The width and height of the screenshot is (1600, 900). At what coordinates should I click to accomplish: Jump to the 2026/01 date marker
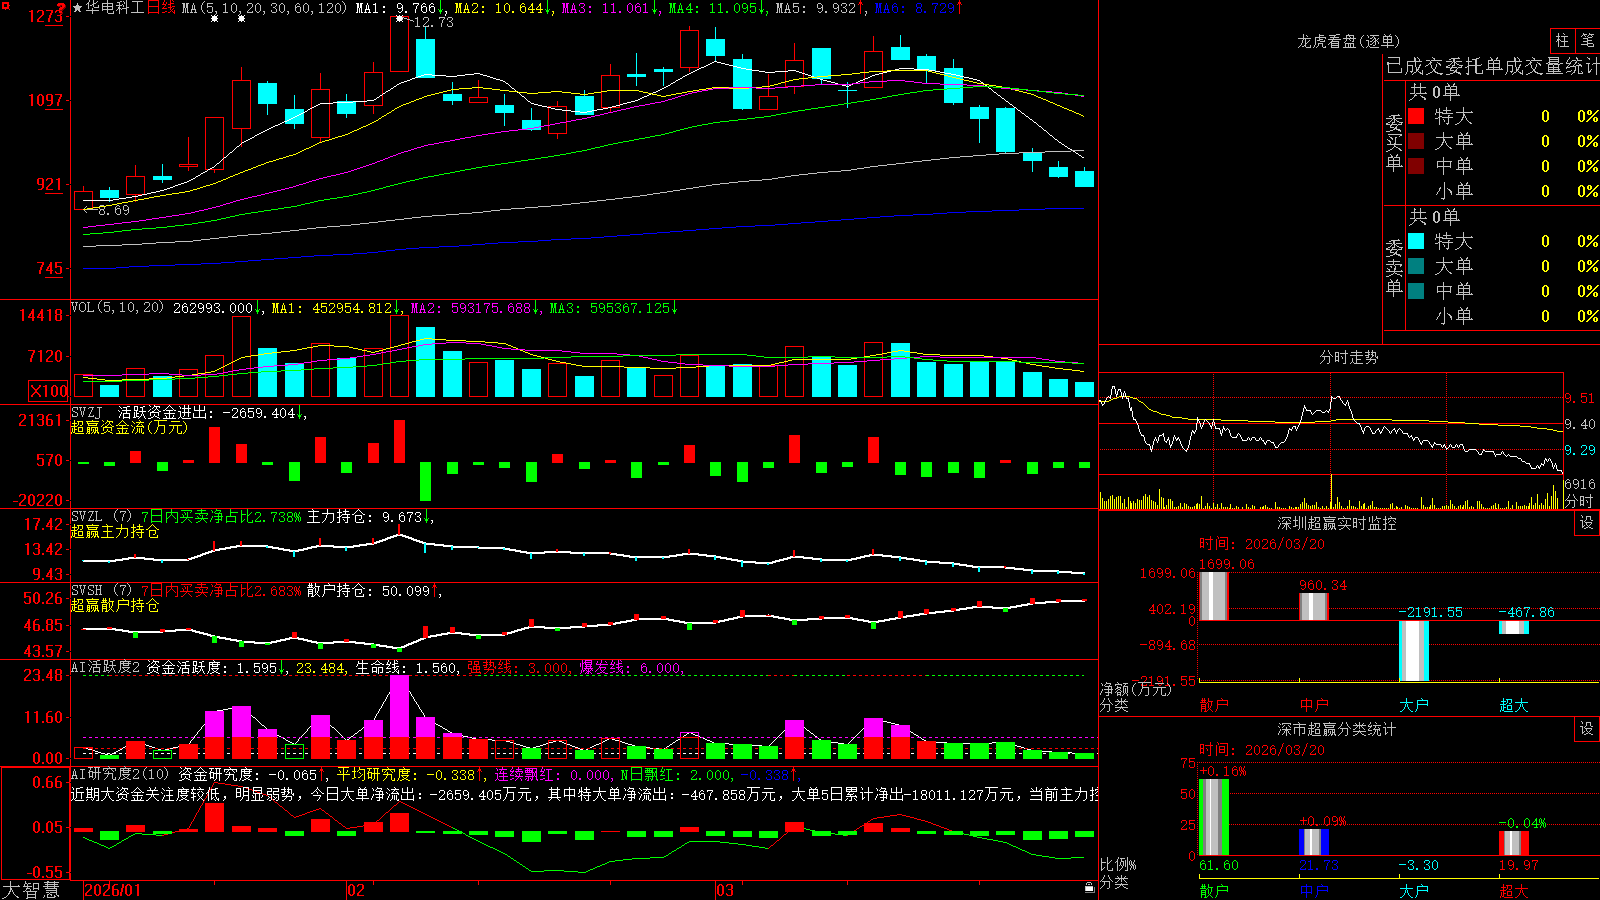click(113, 890)
